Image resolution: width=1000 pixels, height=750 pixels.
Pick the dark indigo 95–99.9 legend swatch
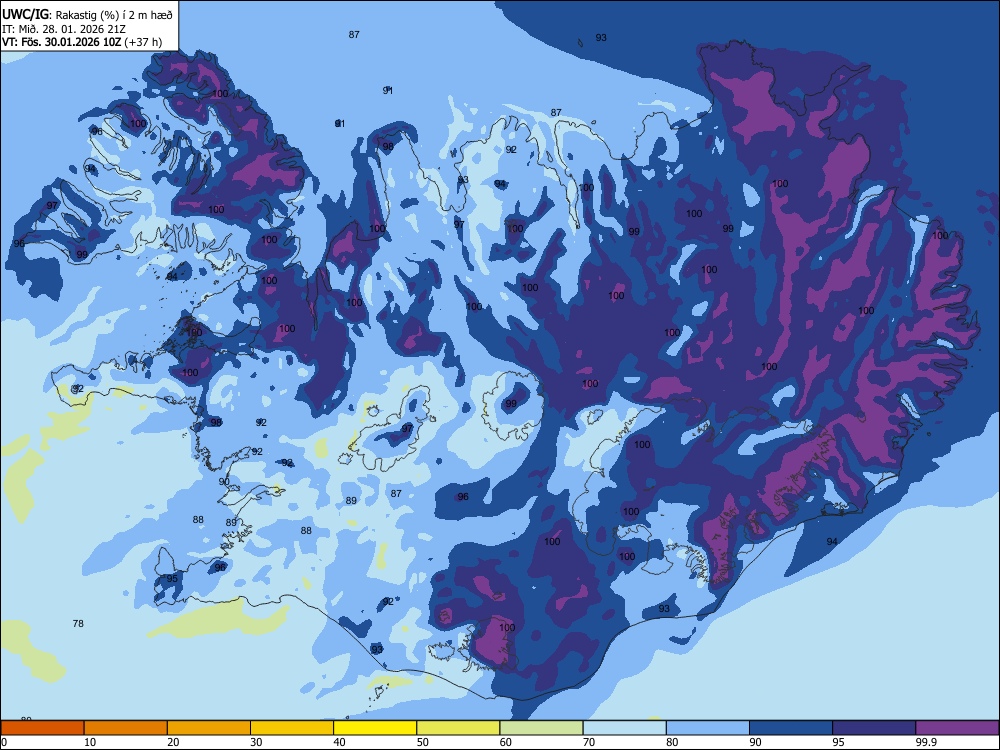click(x=874, y=728)
